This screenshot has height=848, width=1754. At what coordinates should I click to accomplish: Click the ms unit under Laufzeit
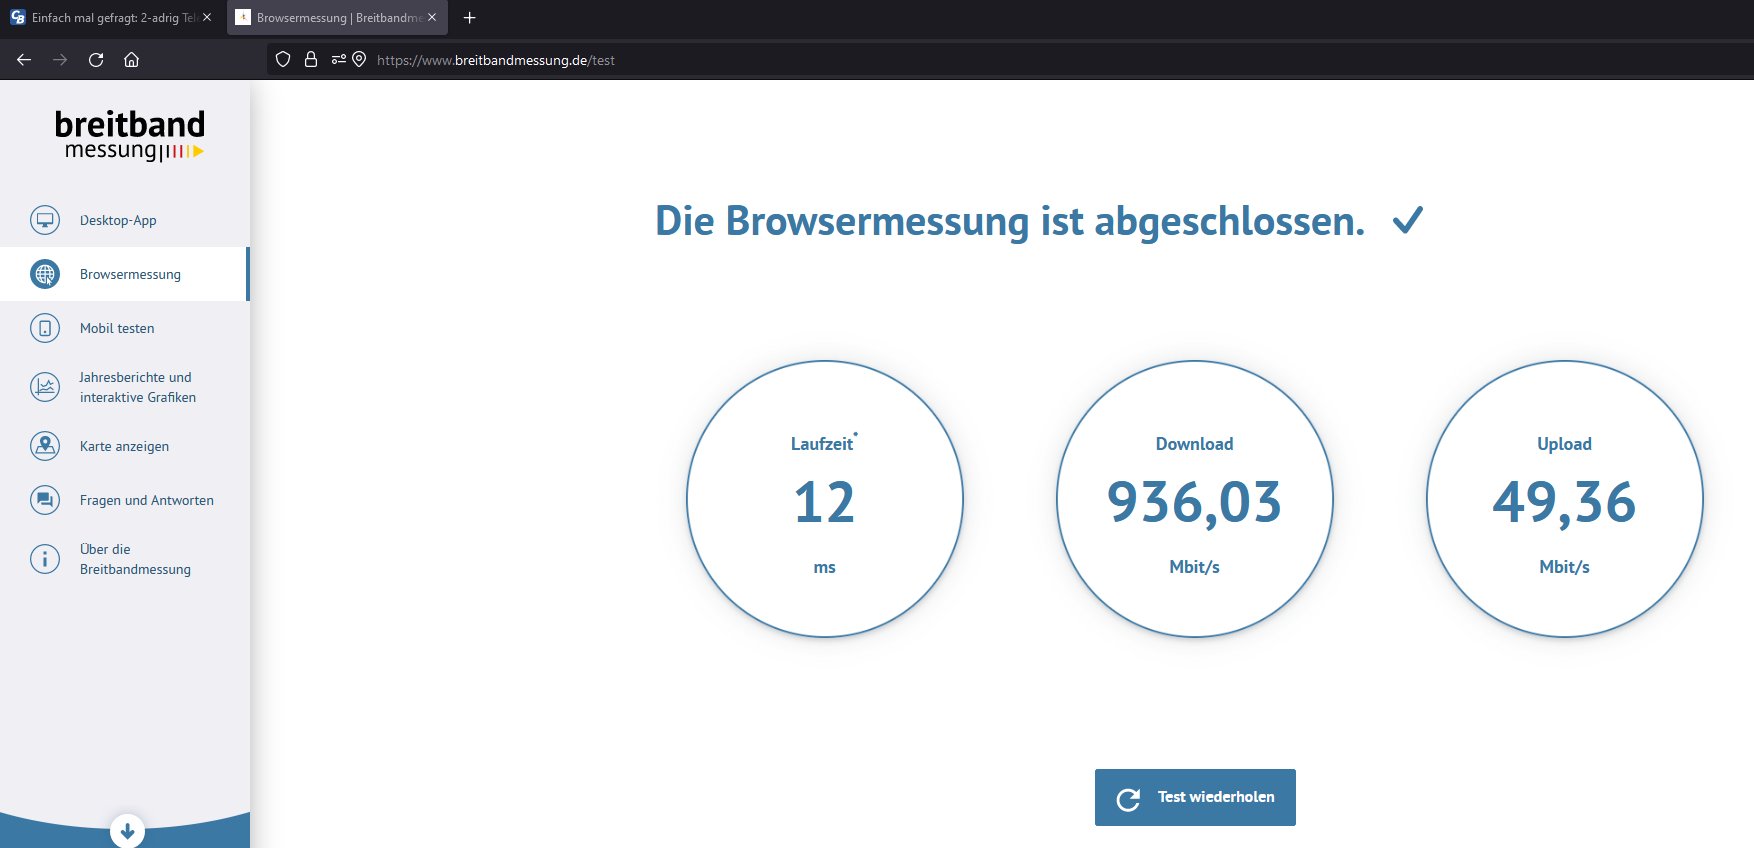pos(824,567)
